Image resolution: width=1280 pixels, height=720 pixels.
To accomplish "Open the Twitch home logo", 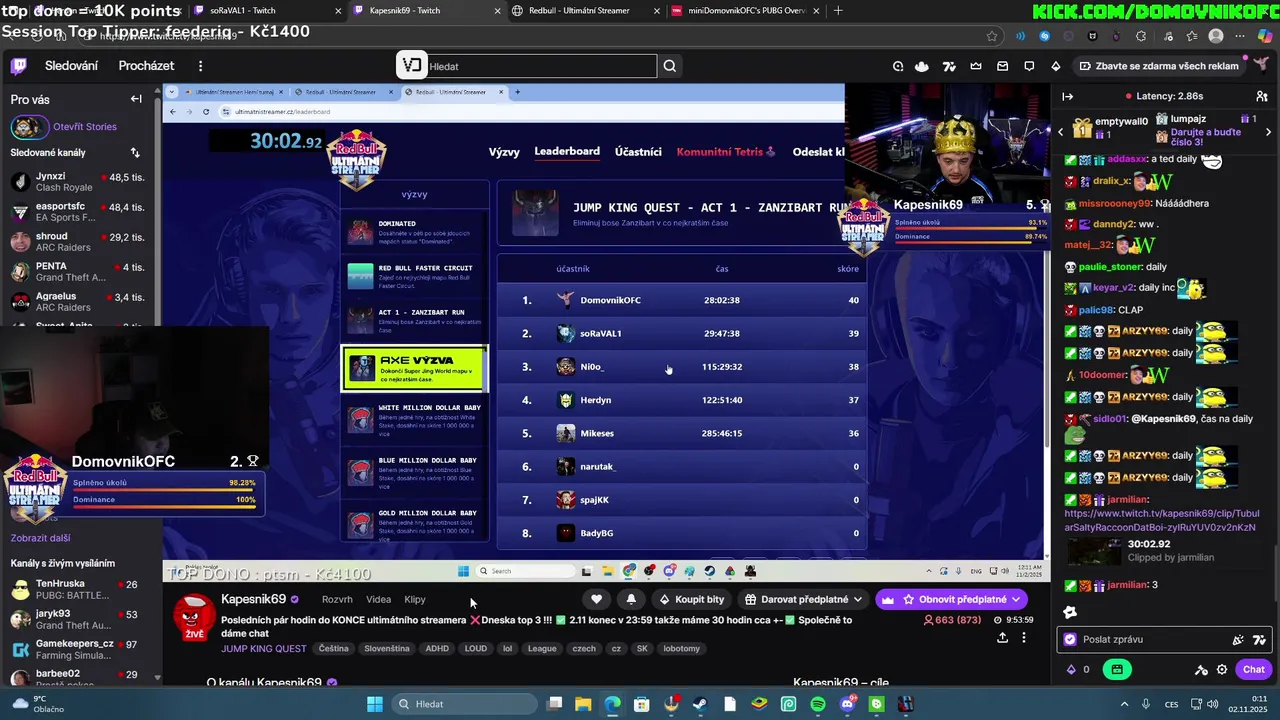I will coord(18,66).
